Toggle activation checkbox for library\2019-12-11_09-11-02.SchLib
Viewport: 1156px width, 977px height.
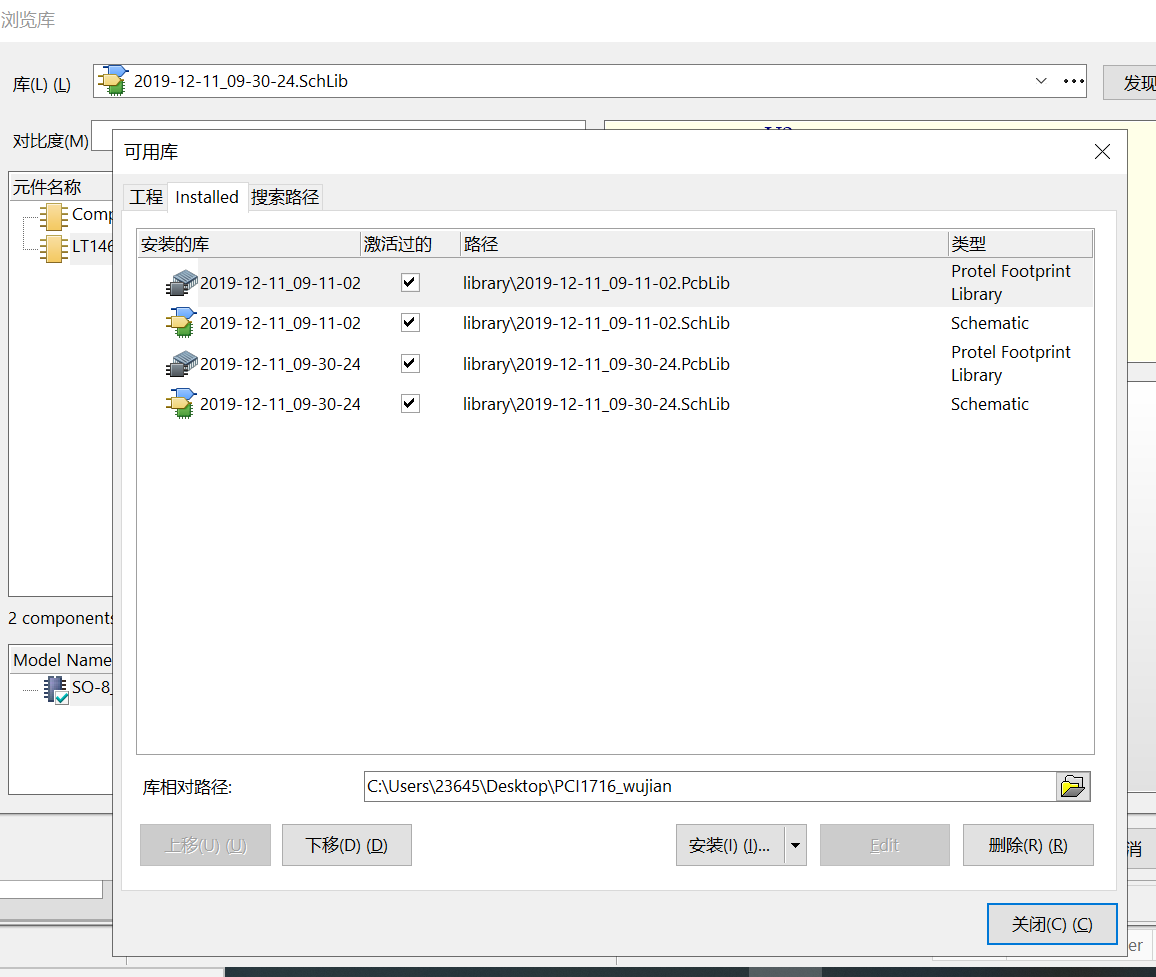(410, 323)
